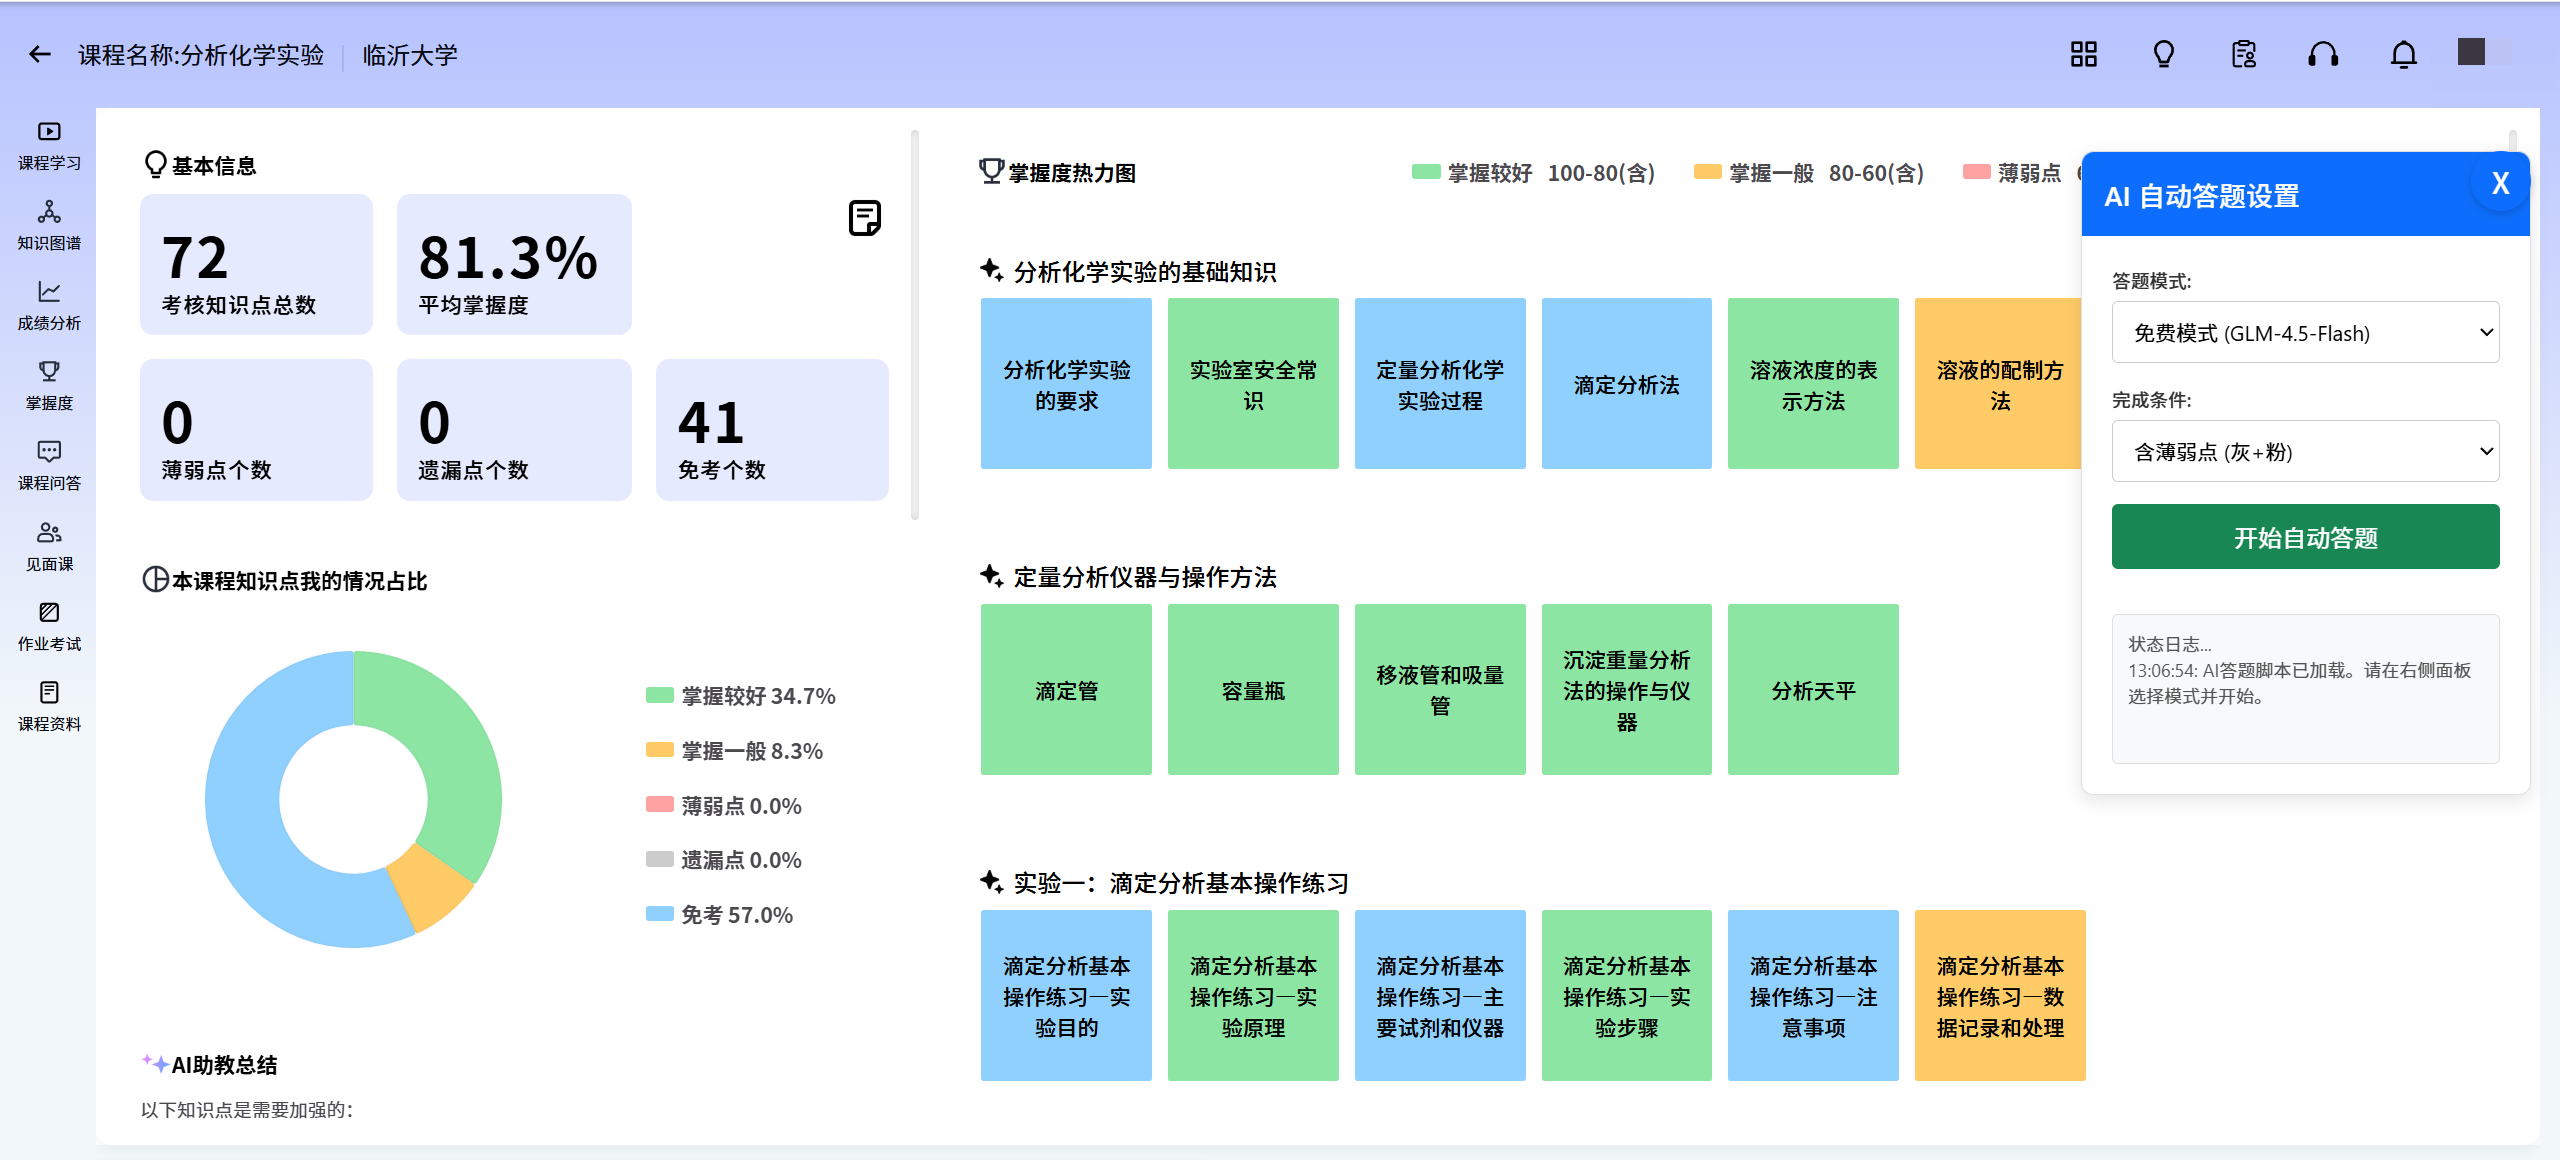Click the user avatar in header
Screen dimensions: 2560x1160
tap(2472, 52)
